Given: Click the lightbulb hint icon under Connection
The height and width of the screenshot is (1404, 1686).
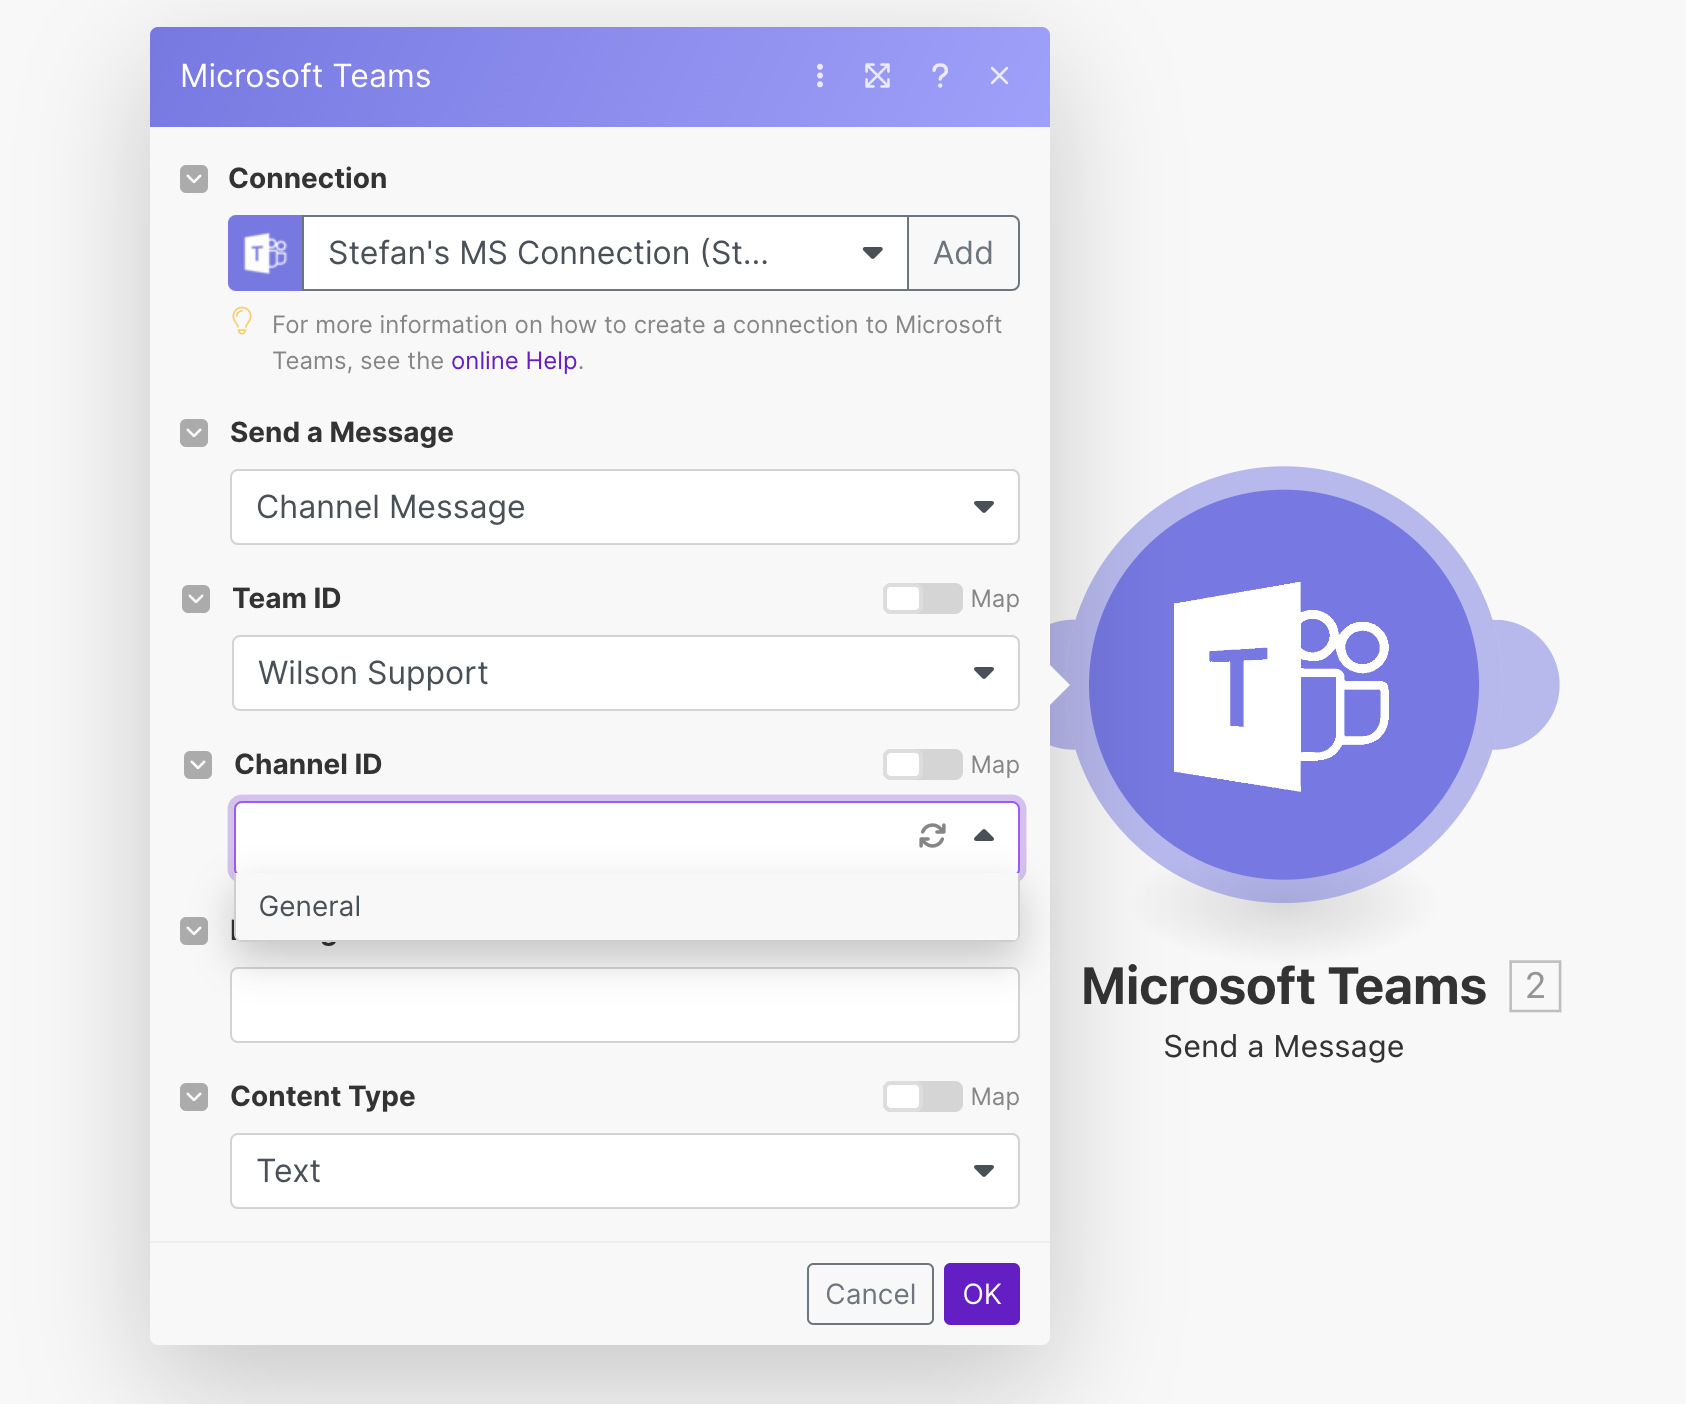Looking at the screenshot, I should (x=242, y=321).
